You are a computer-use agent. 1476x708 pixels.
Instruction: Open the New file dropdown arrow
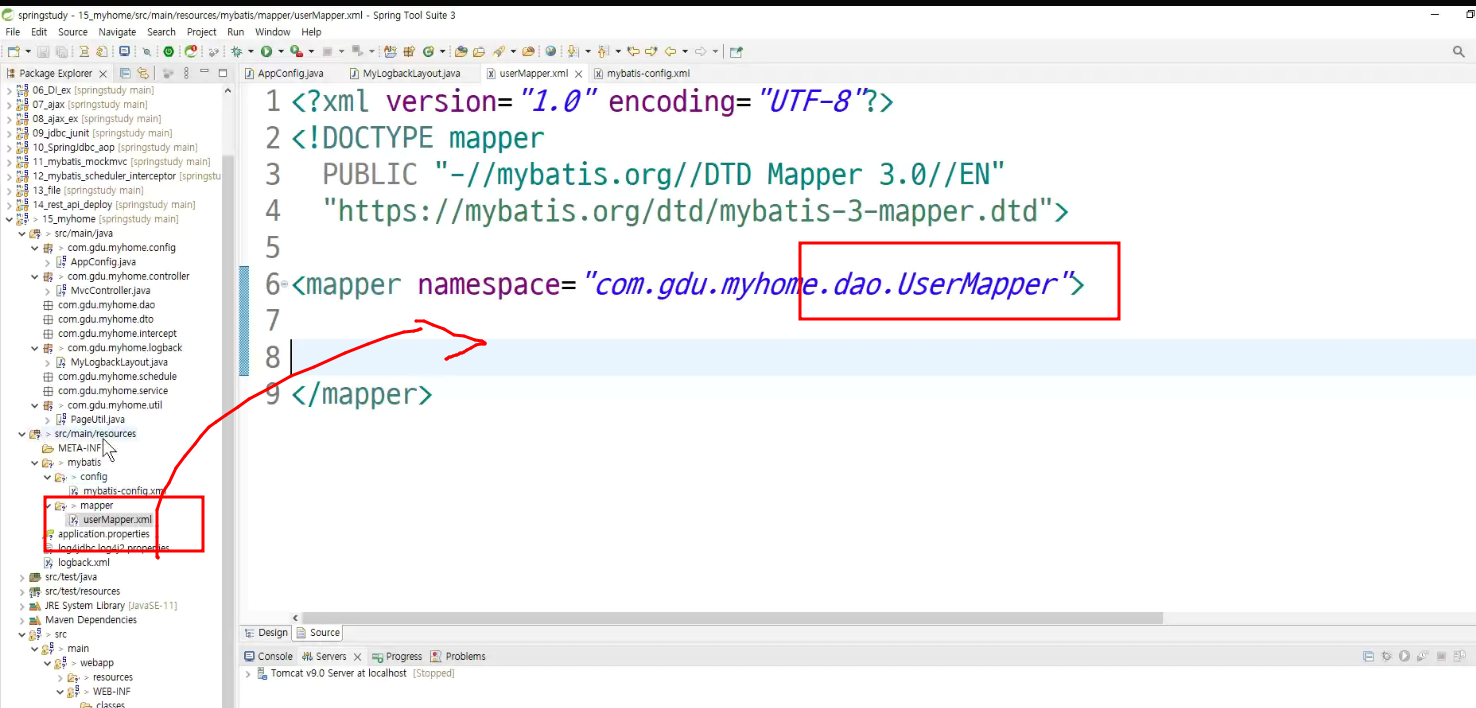28,51
